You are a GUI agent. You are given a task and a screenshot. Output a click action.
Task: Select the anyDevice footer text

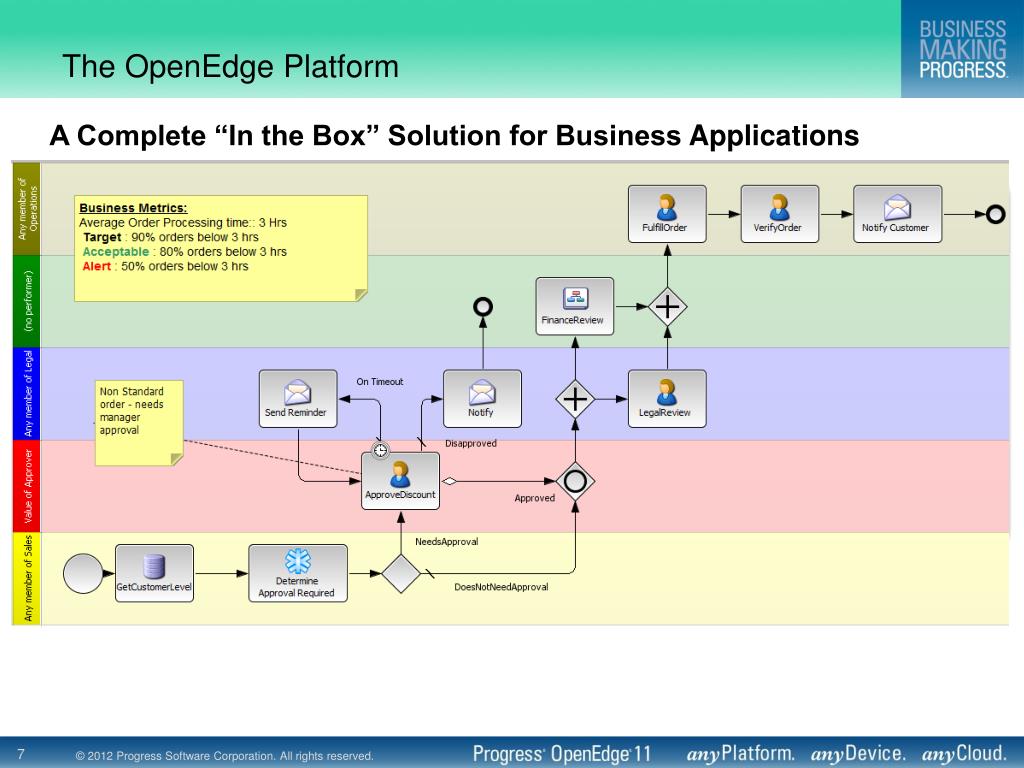pos(858,754)
